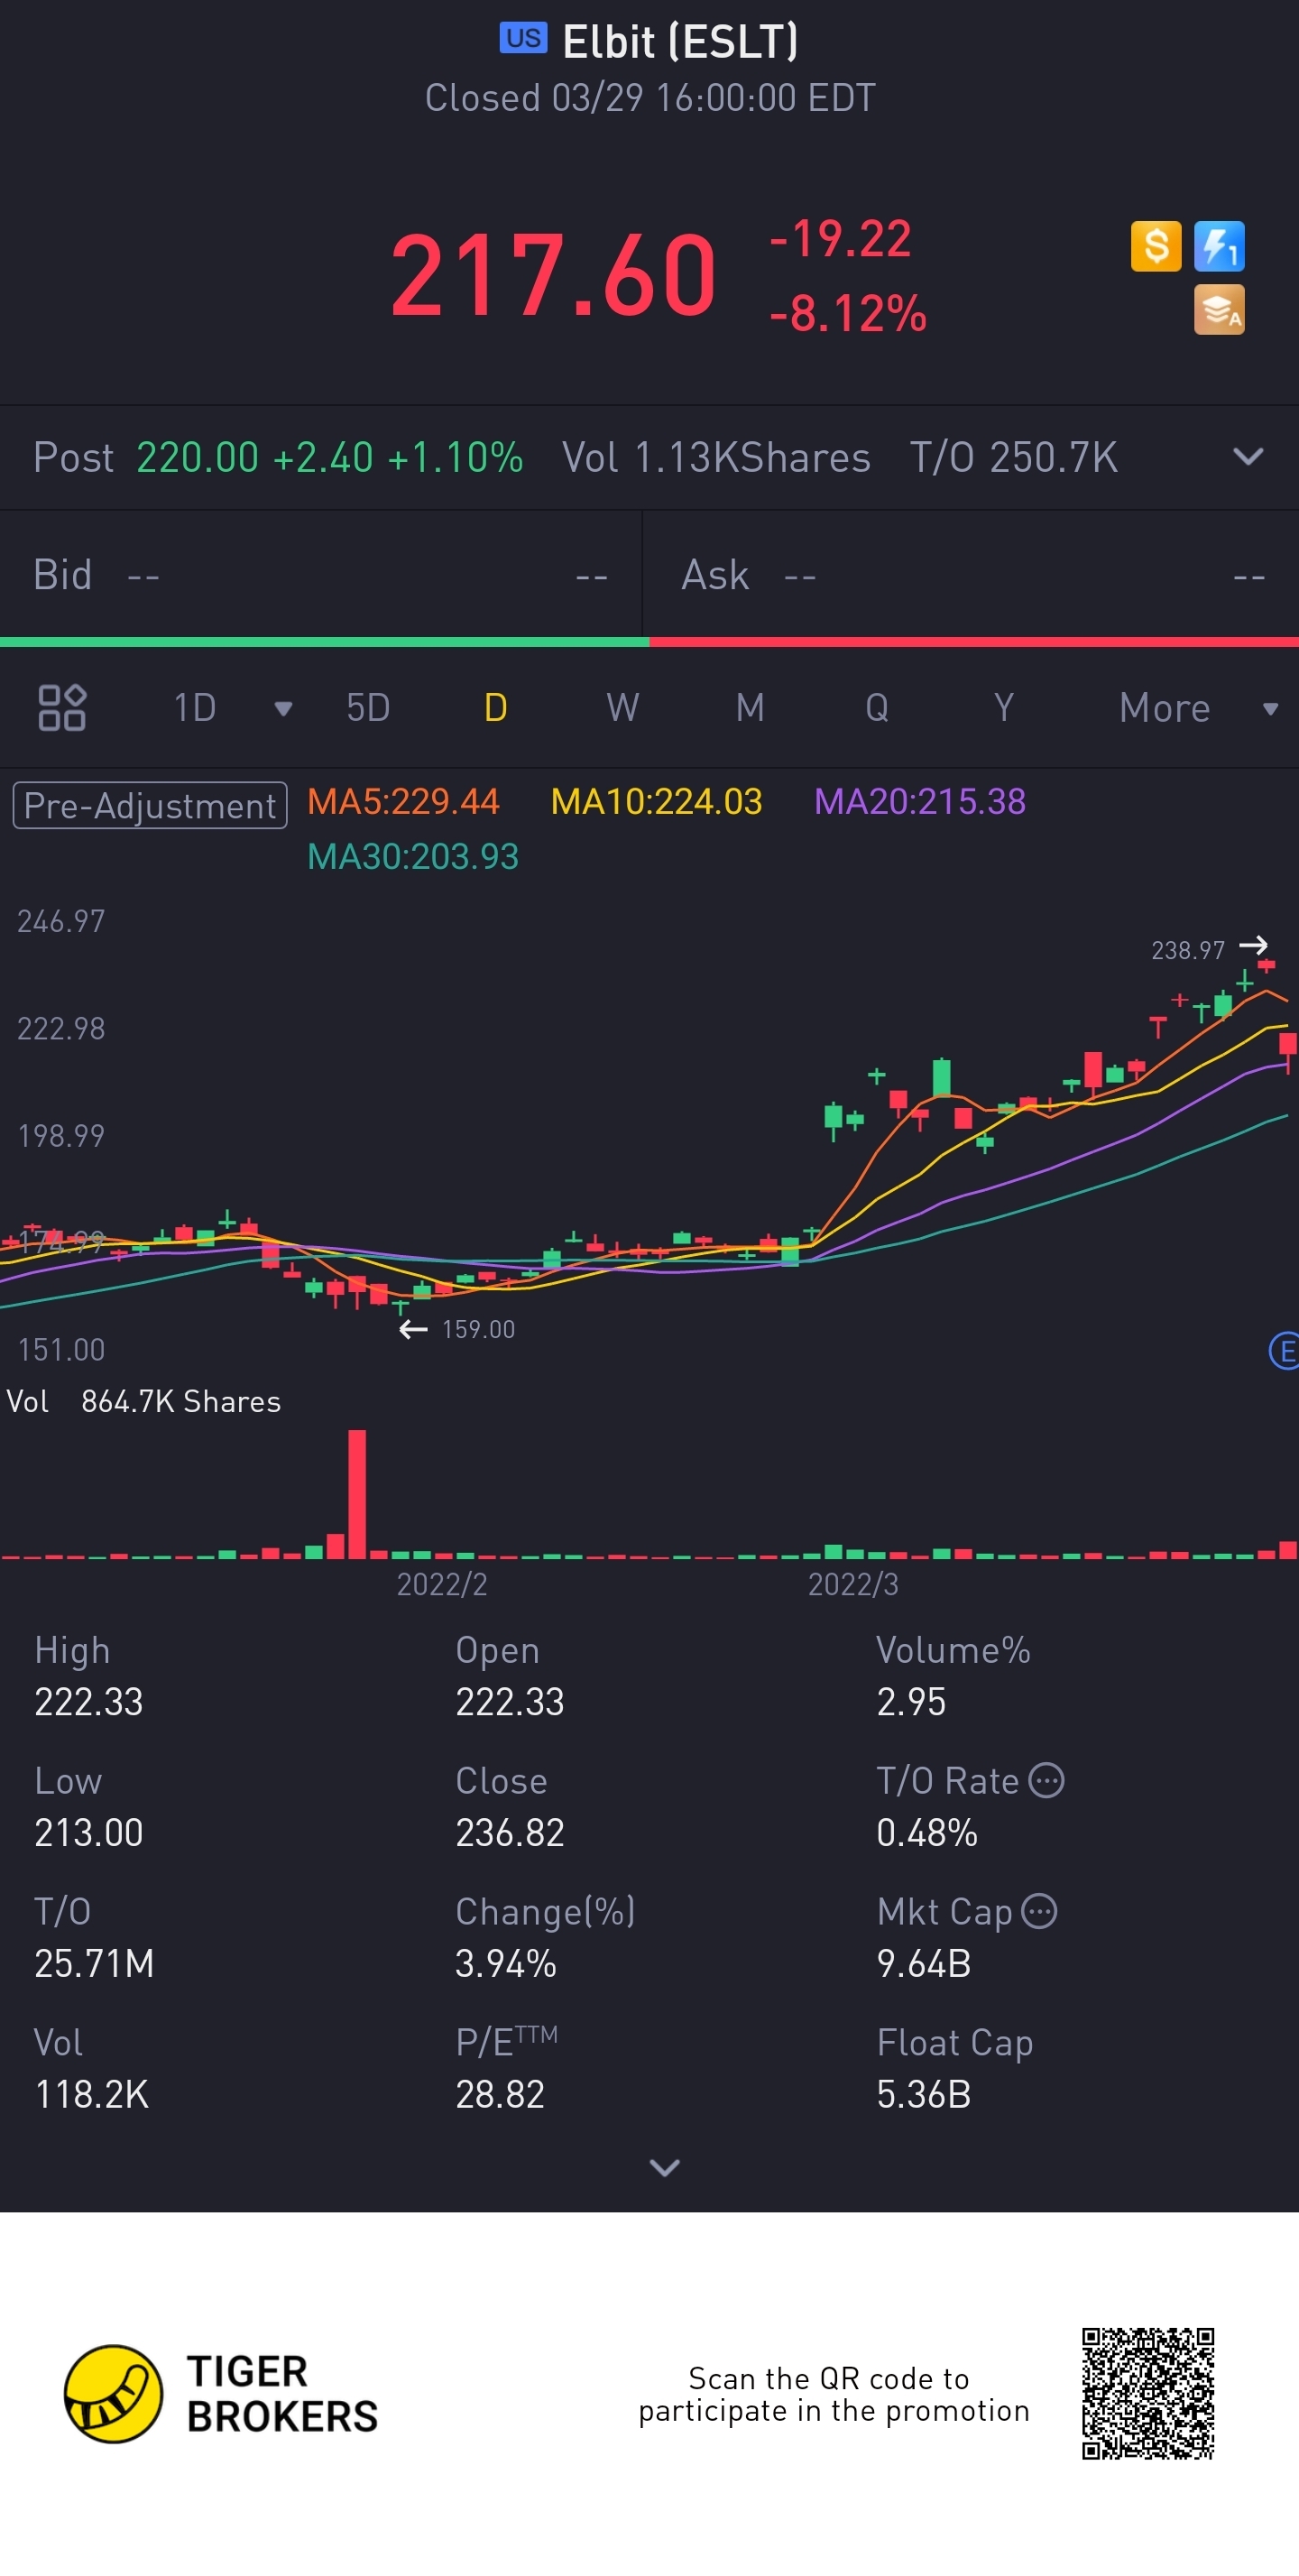The height and width of the screenshot is (2576, 1299).
Task: Open the 1D timeframe dropdown arrow
Action: click(283, 709)
